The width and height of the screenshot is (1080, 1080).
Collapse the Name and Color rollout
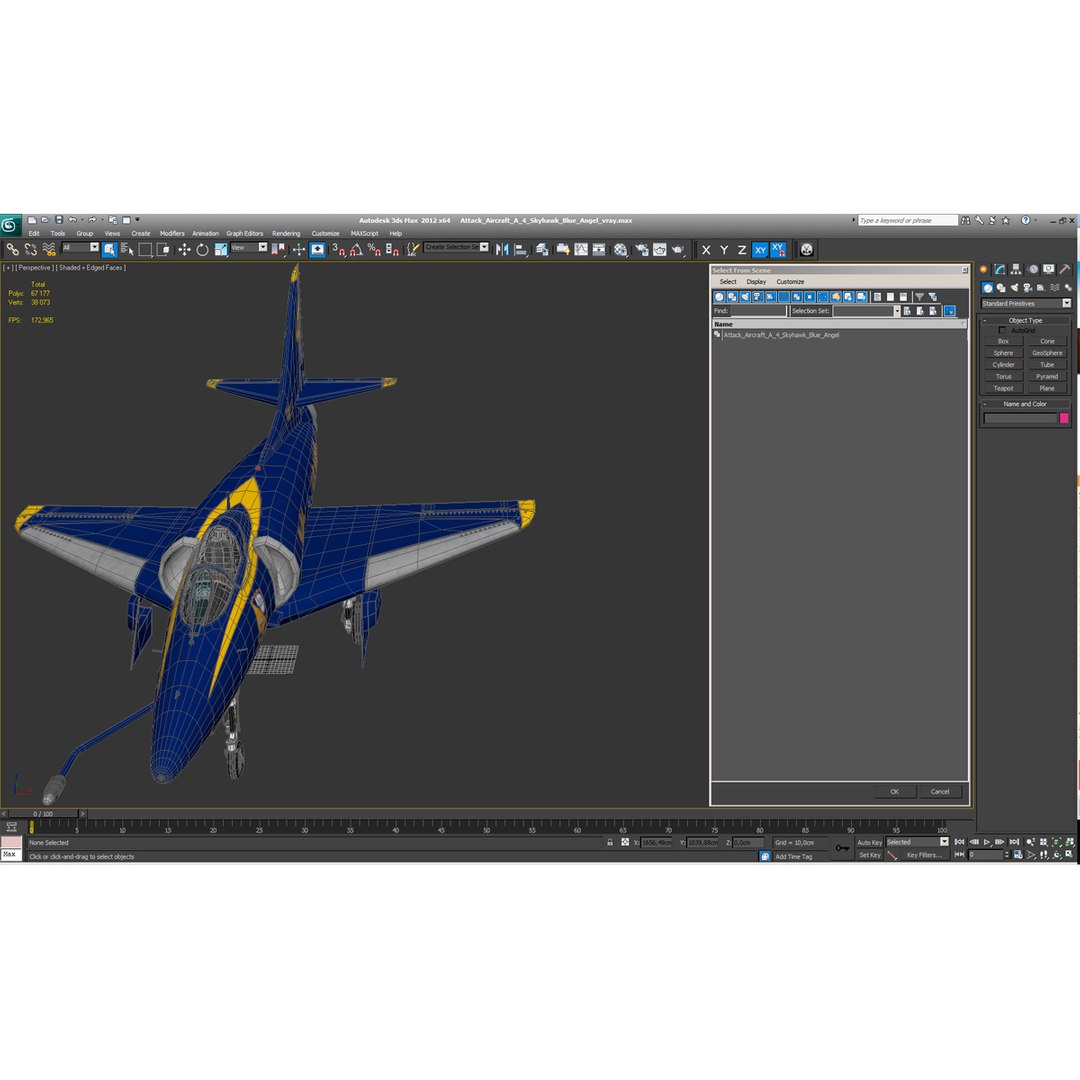coord(1025,404)
